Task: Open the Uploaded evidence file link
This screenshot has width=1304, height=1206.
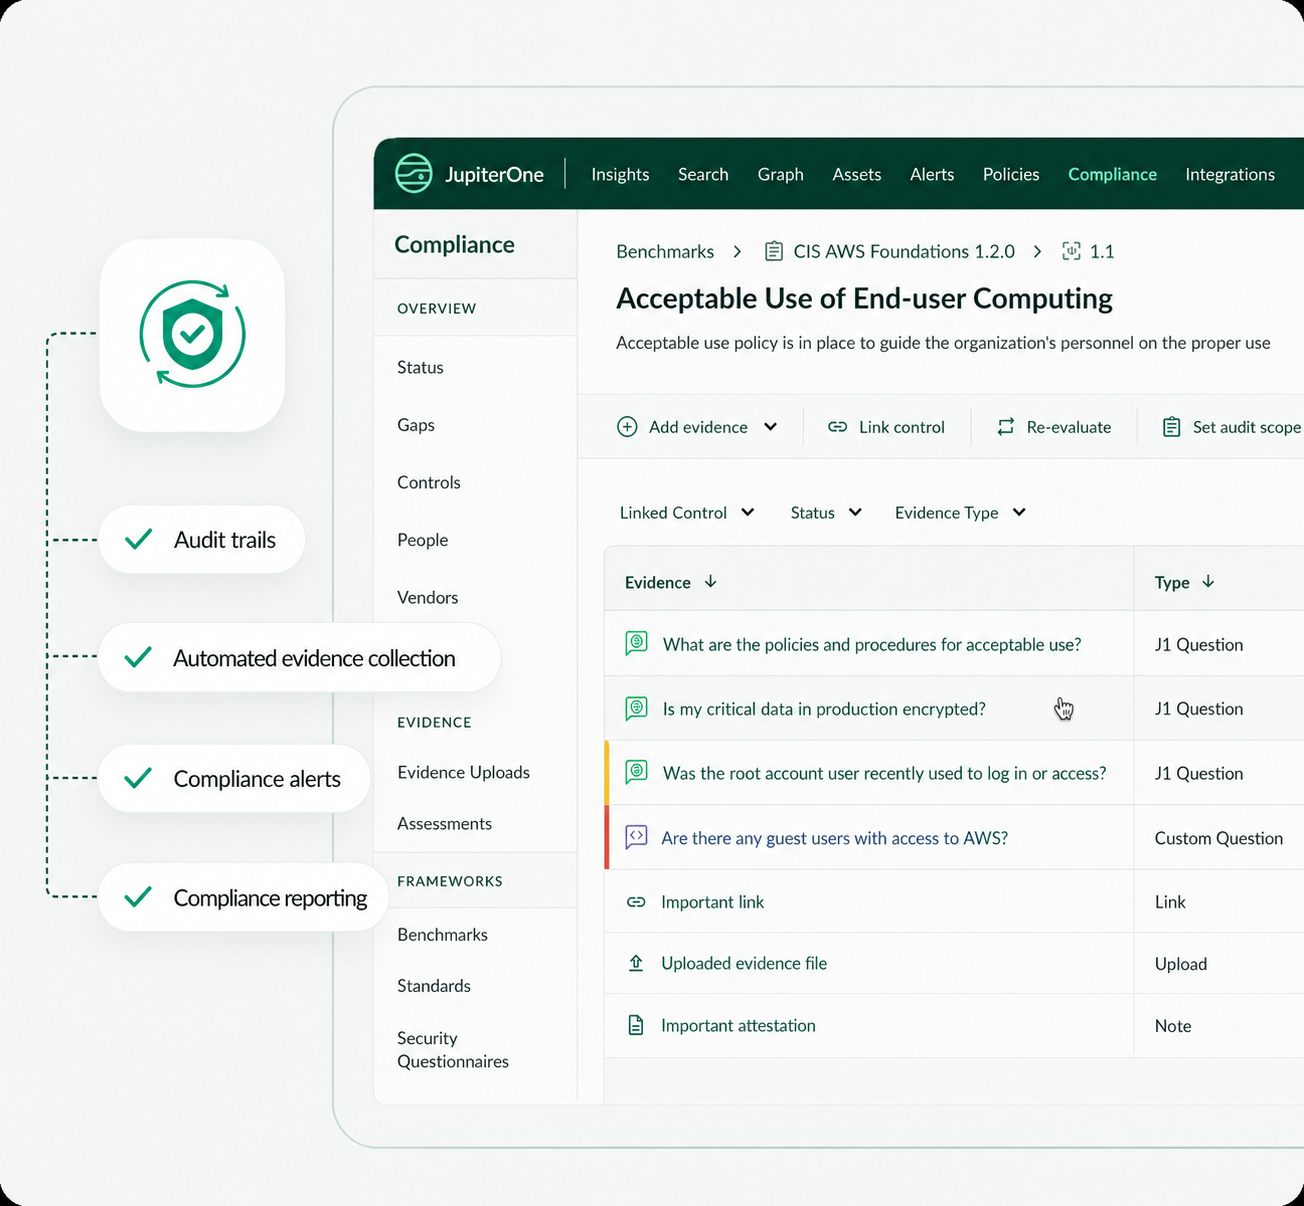Action: (x=744, y=963)
